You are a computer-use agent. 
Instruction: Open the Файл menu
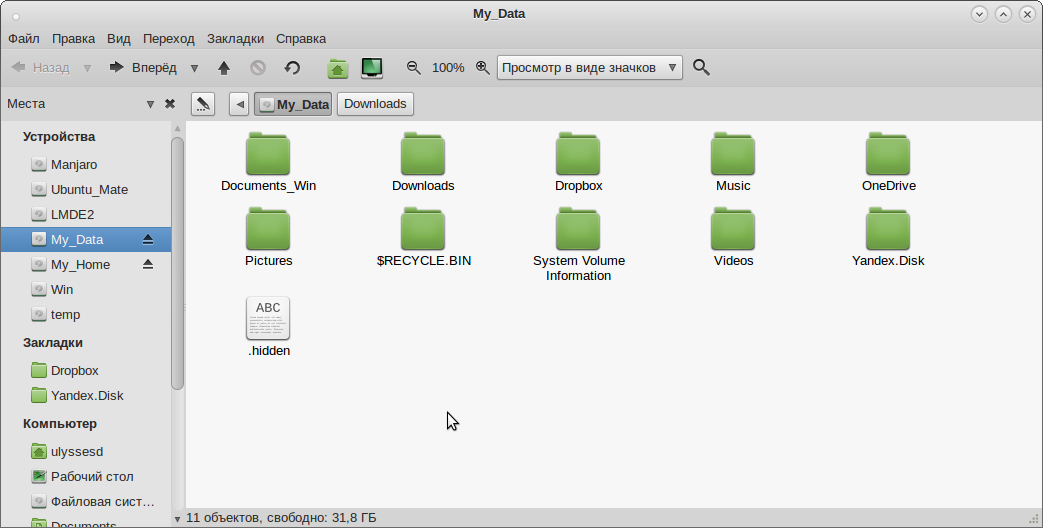pyautogui.click(x=24, y=39)
